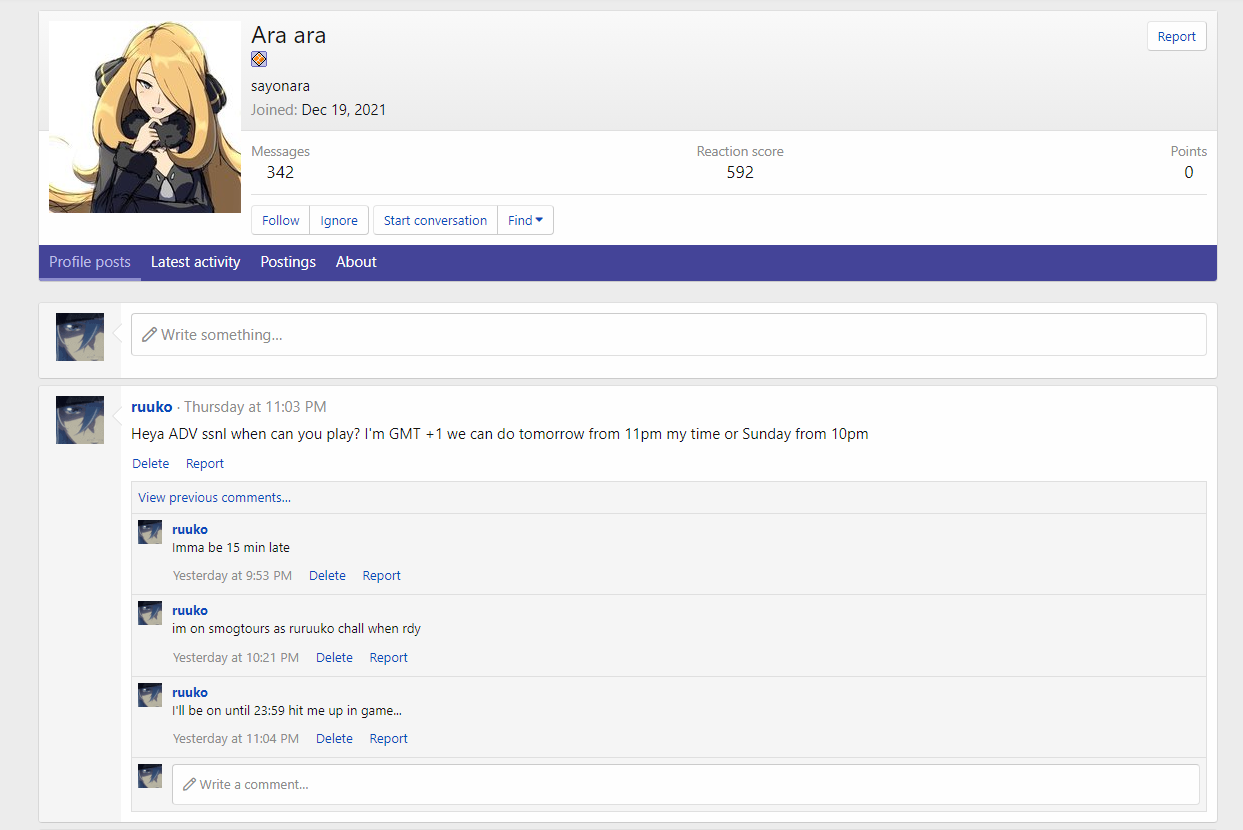Image resolution: width=1243 pixels, height=830 pixels.
Task: Open Ara ara's large profile avatar
Action: [x=145, y=117]
